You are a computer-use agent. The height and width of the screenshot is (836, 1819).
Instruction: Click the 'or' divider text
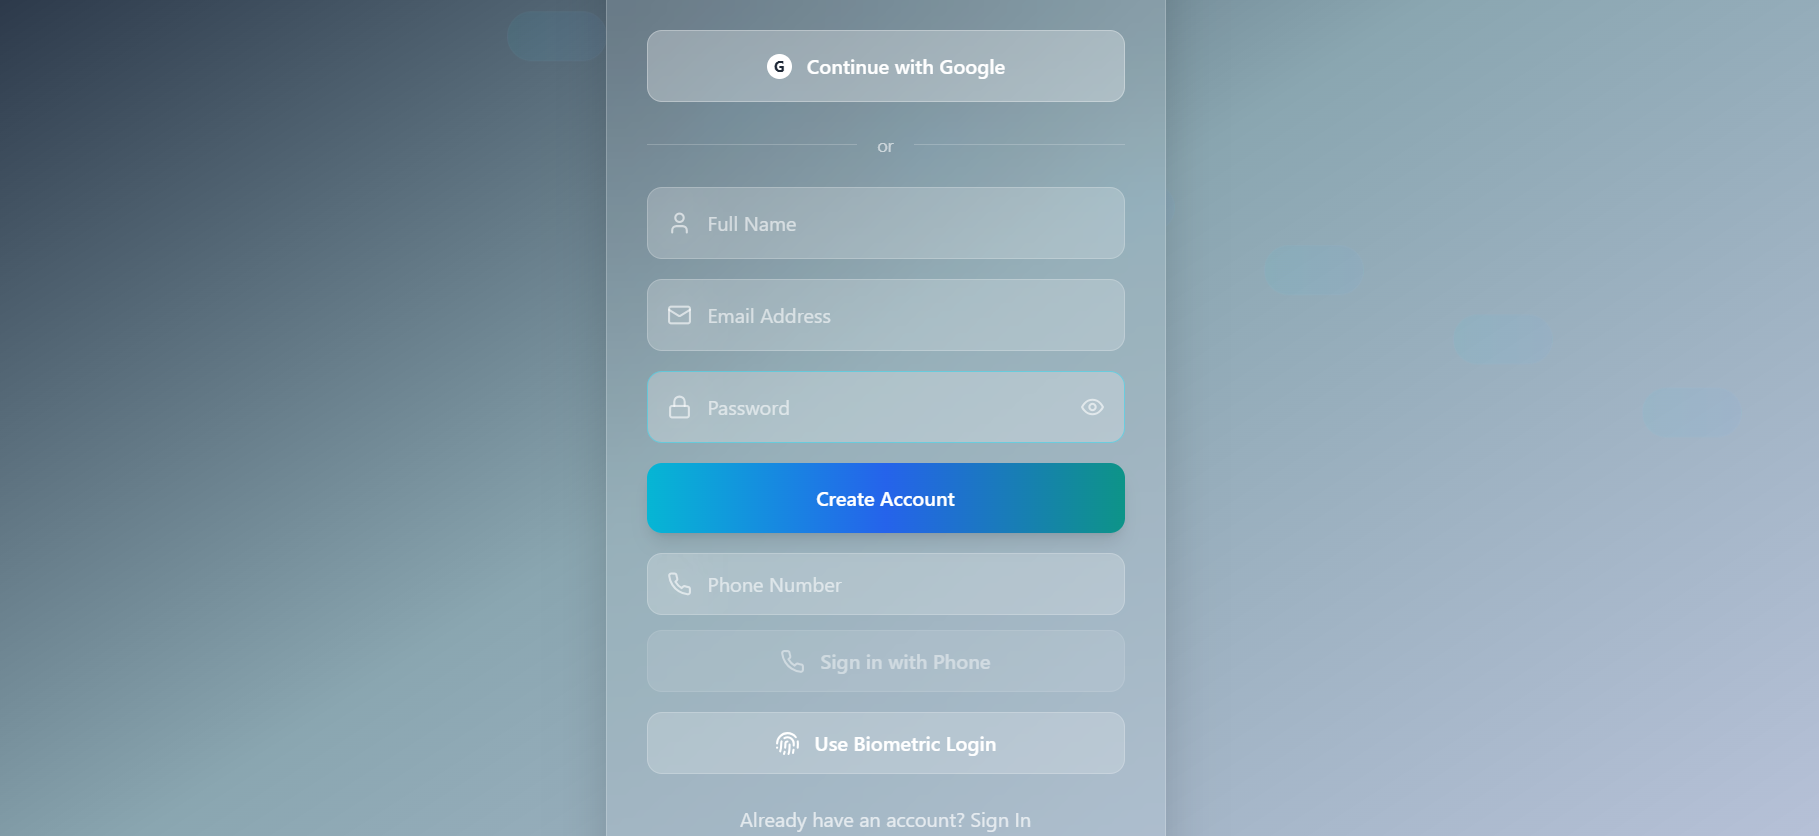(x=885, y=146)
